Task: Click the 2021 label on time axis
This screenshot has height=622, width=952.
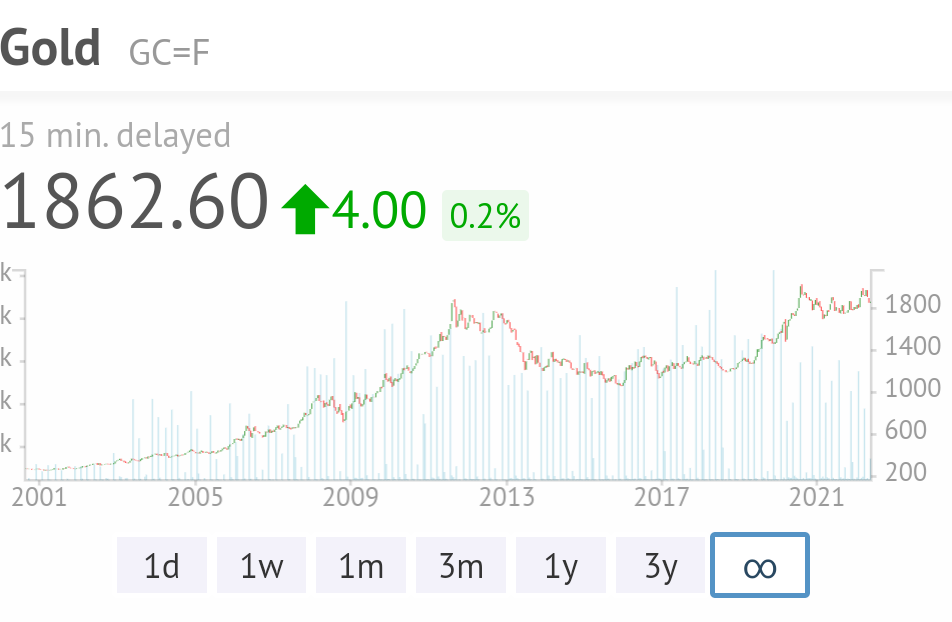Action: [818, 497]
